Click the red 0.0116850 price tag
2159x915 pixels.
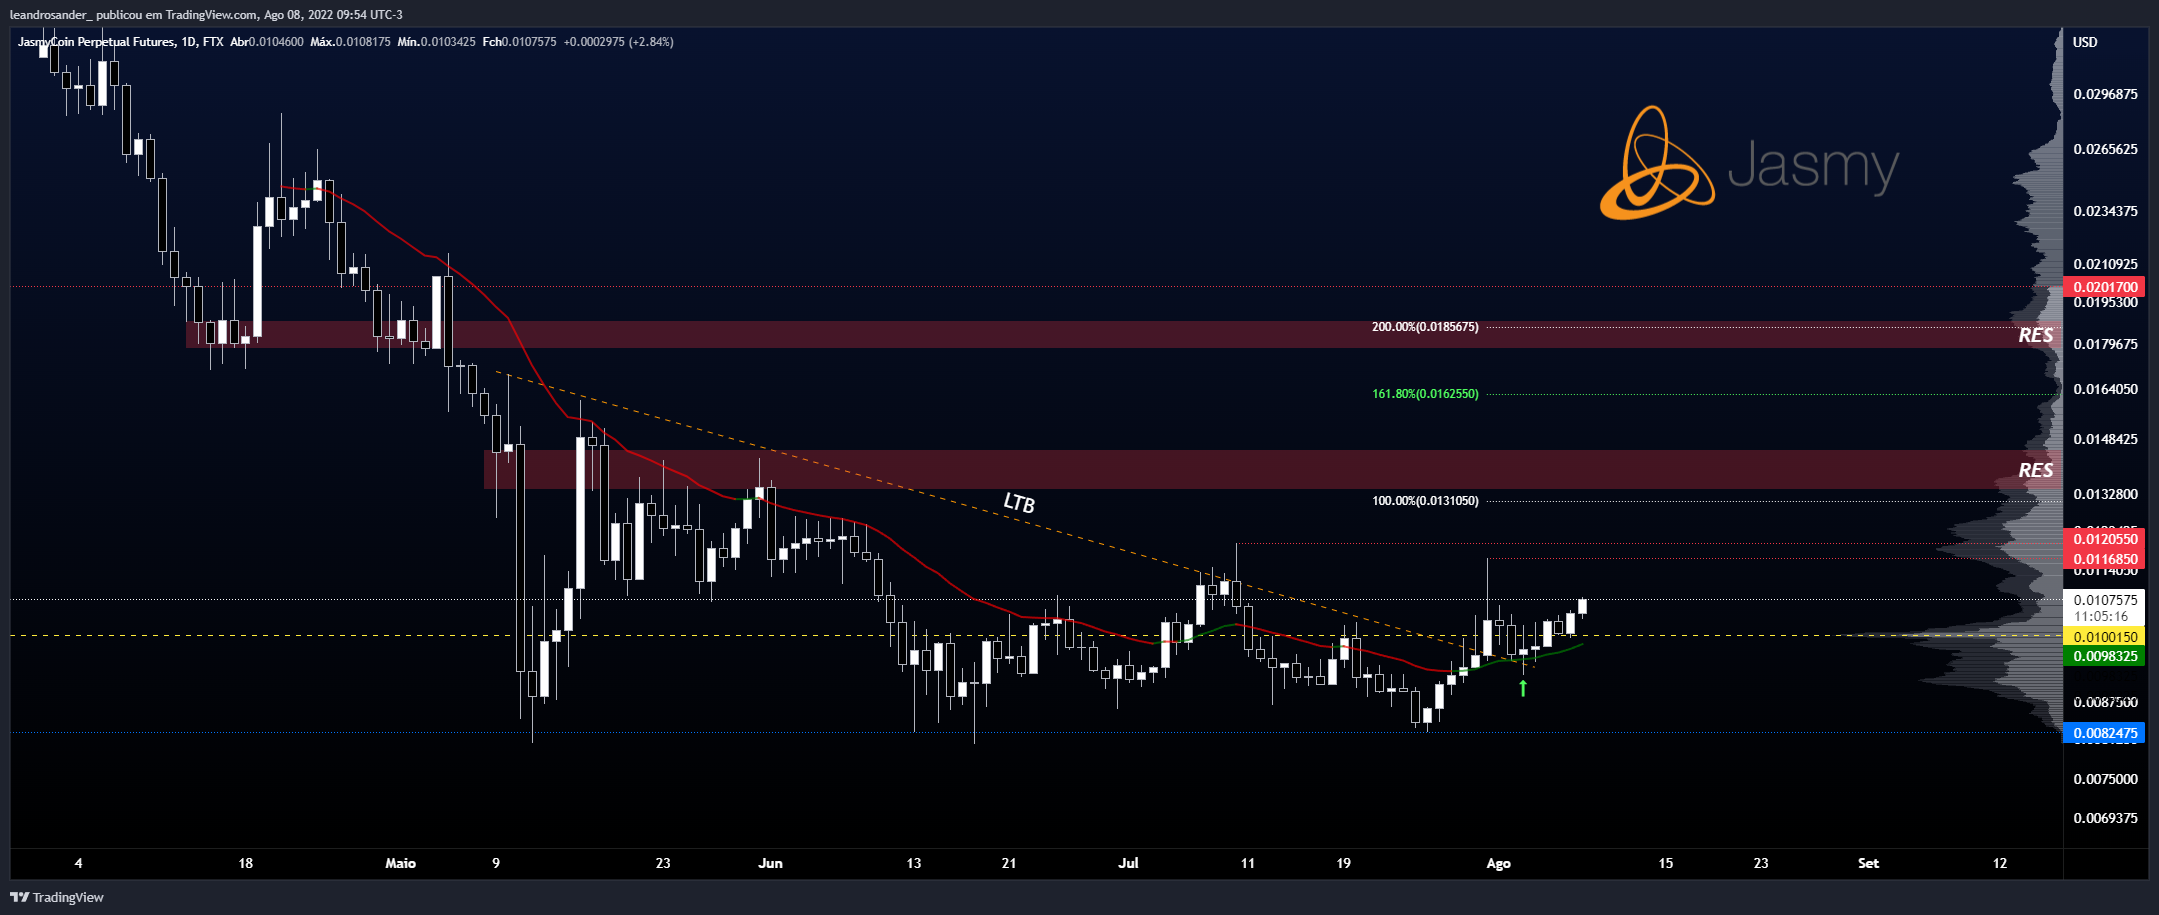click(x=2104, y=559)
